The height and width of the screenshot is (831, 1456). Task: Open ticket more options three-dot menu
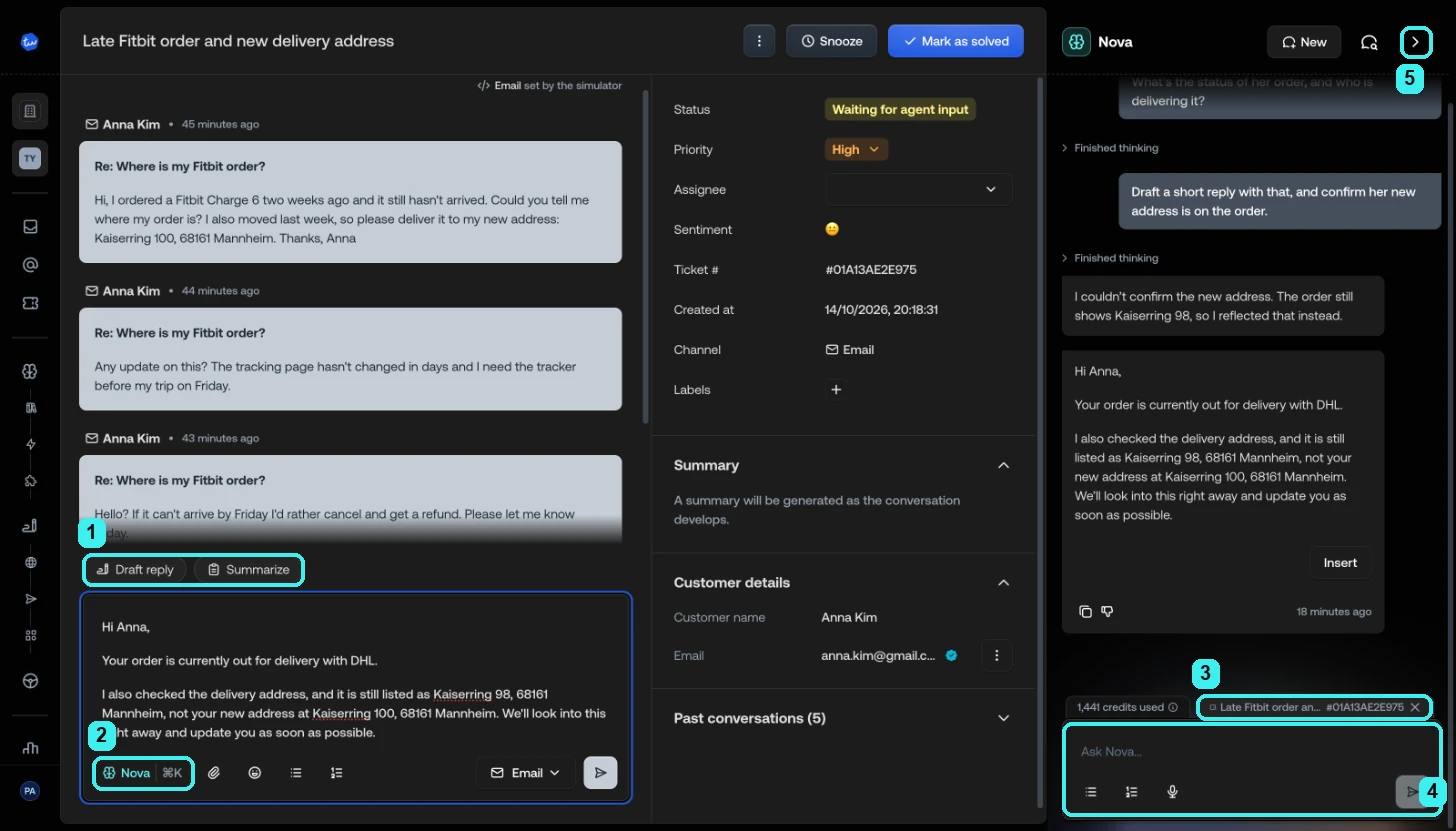[x=759, y=41]
